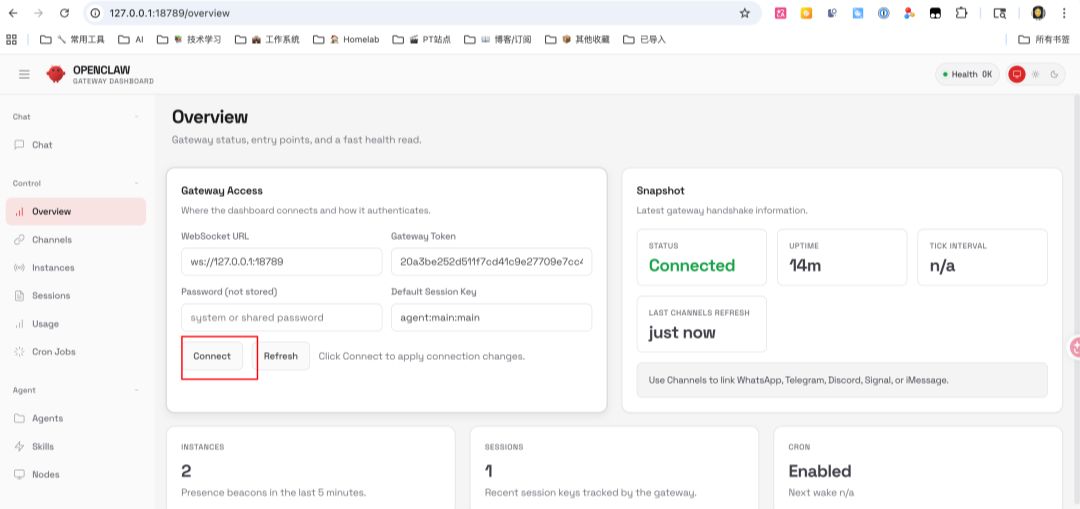Click the WebSocket URL field
The image size is (1080, 509).
click(x=282, y=262)
